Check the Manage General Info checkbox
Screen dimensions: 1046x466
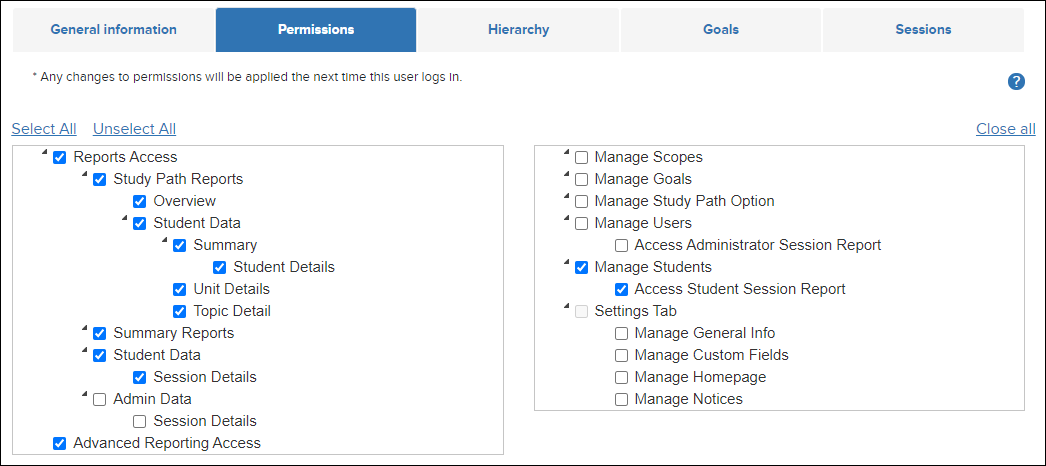click(x=621, y=333)
